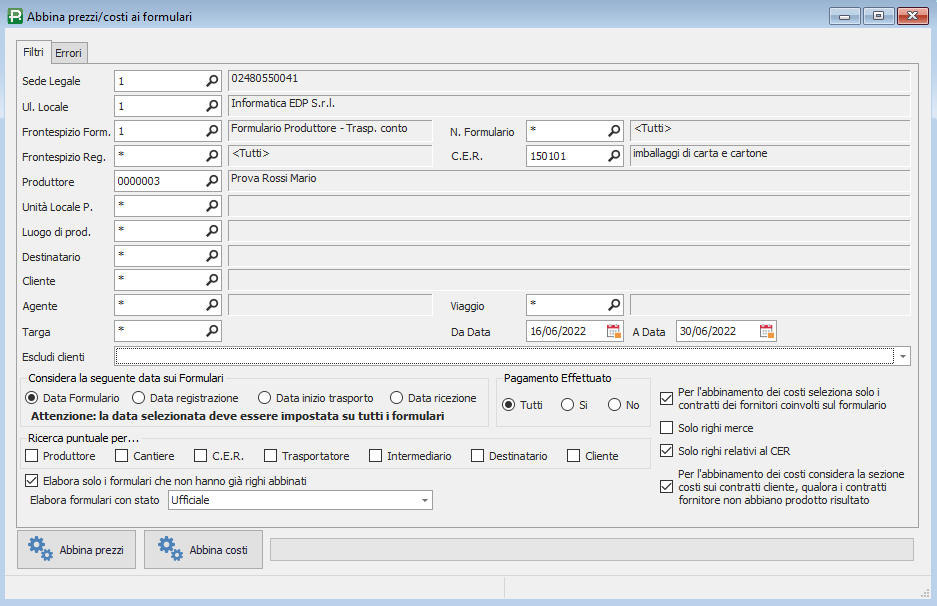The height and width of the screenshot is (606, 937).
Task: Open lookup for the Destinatario field
Action: pos(212,256)
